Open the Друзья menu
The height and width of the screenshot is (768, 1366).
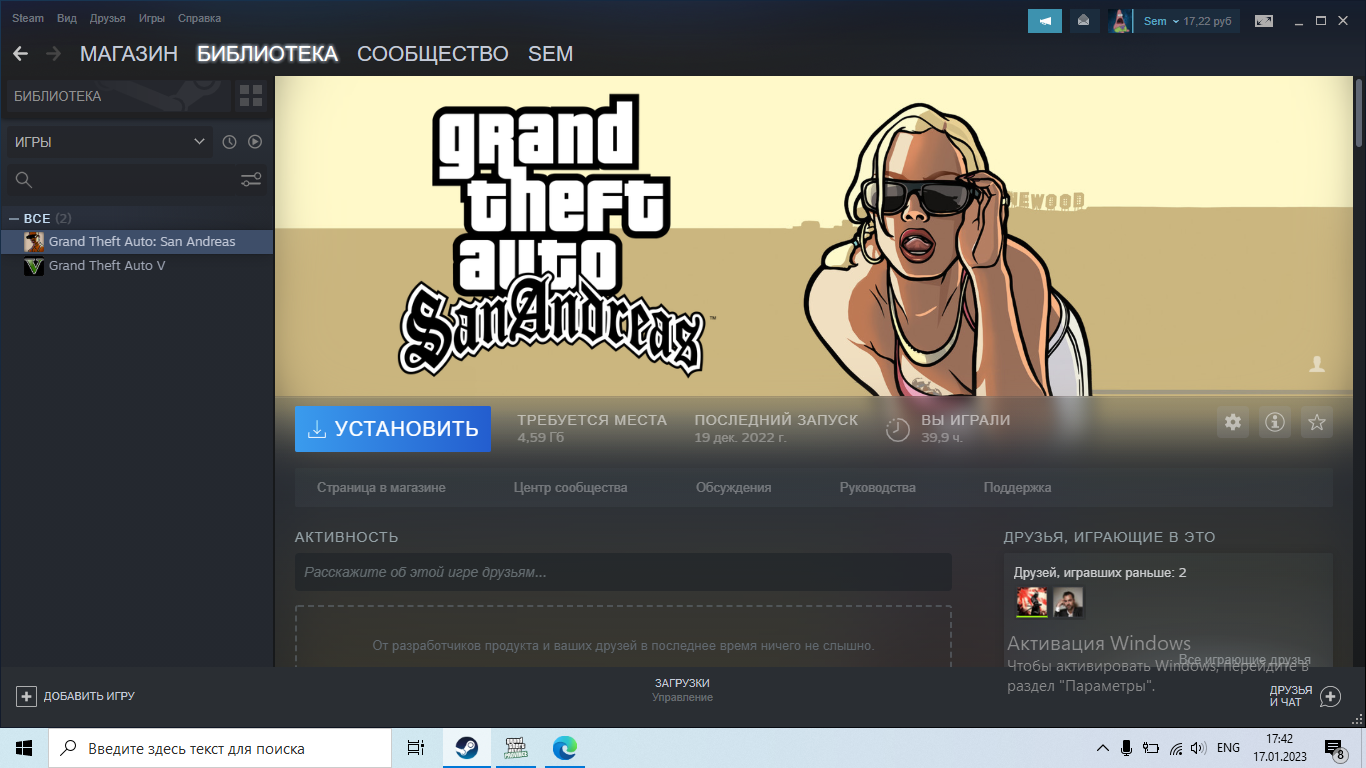coord(107,19)
